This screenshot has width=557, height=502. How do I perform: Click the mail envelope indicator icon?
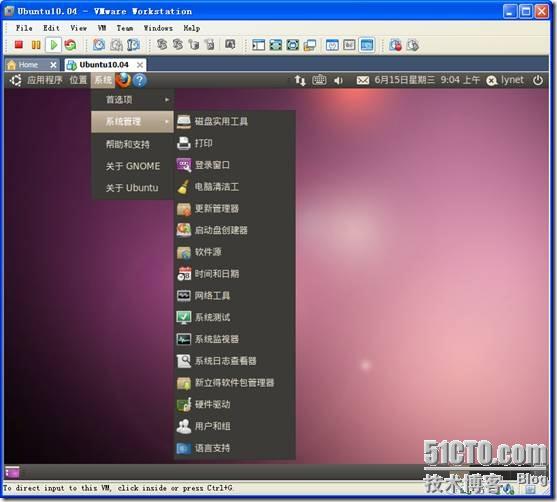[362, 81]
